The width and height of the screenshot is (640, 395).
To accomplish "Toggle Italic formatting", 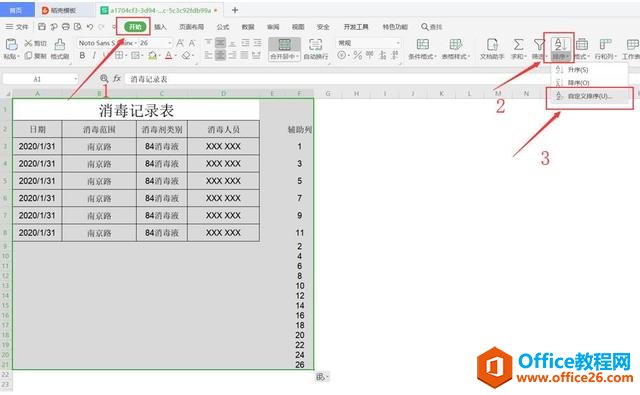I will (x=94, y=55).
